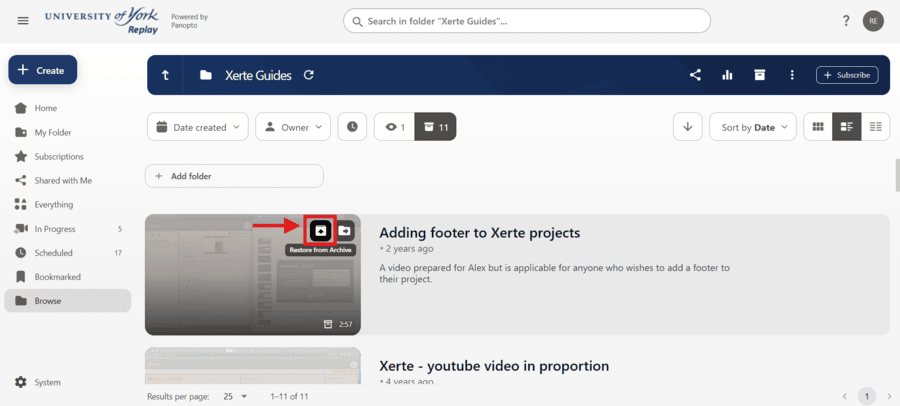Click the page vertical scrollbar
The height and width of the screenshot is (406, 900).
click(x=898, y=174)
